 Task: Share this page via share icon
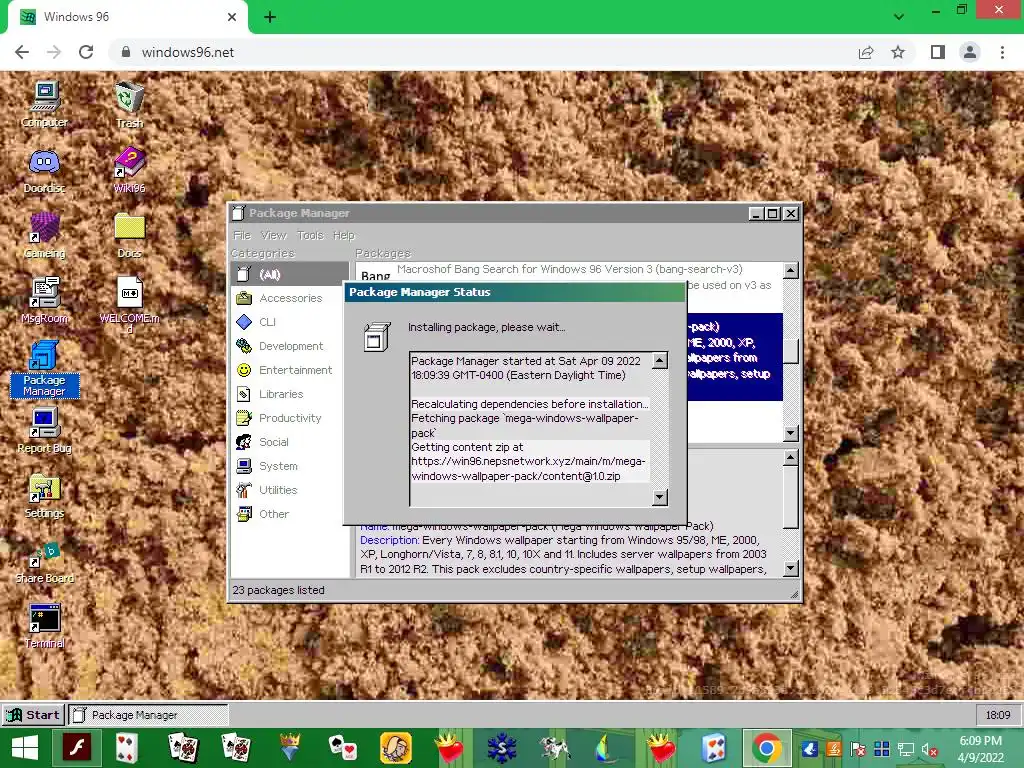pos(866,52)
